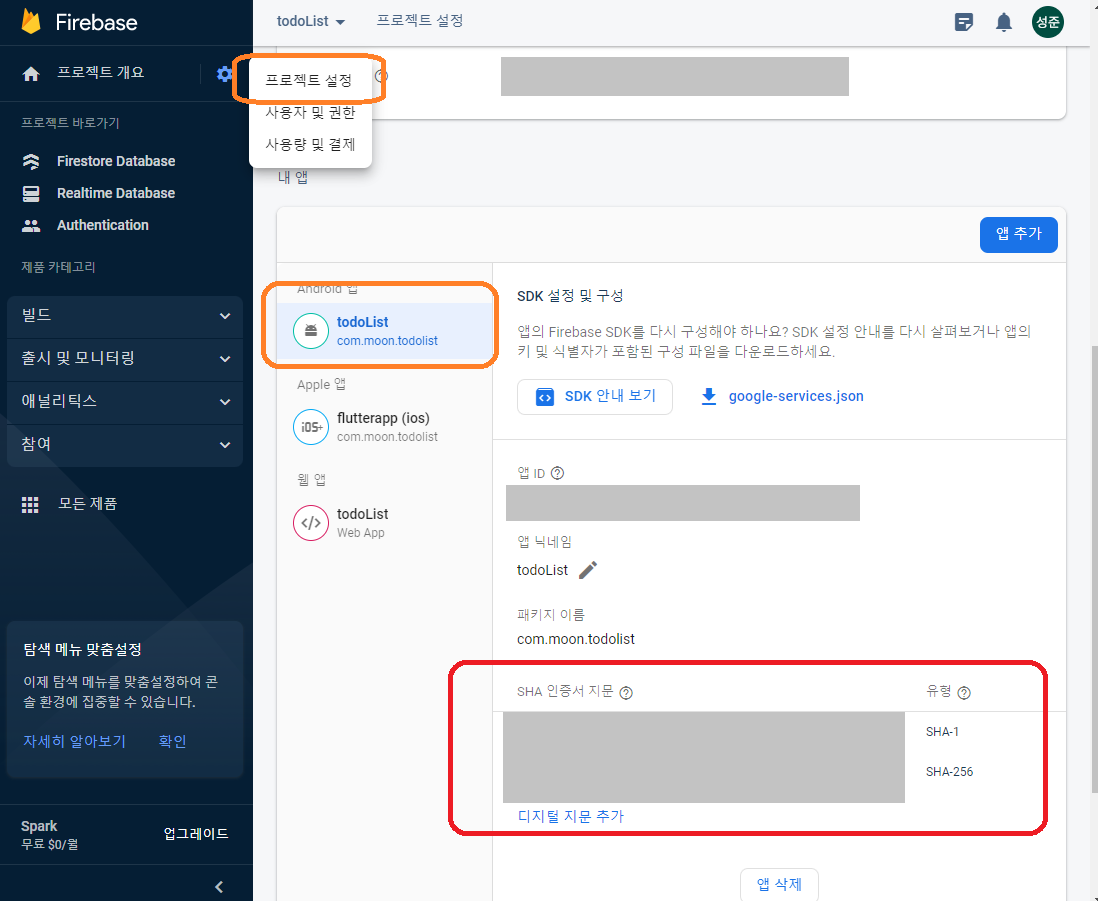Select the iOS flutterapp app
The image size is (1098, 901).
pos(385,427)
